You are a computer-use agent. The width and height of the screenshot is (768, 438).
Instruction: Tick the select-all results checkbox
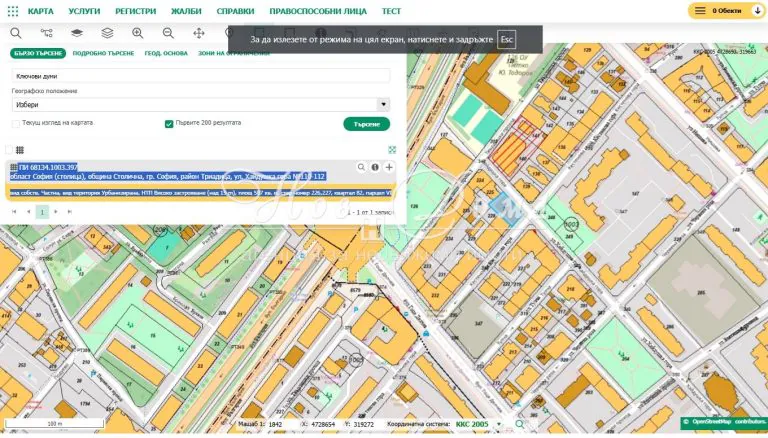click(10, 149)
